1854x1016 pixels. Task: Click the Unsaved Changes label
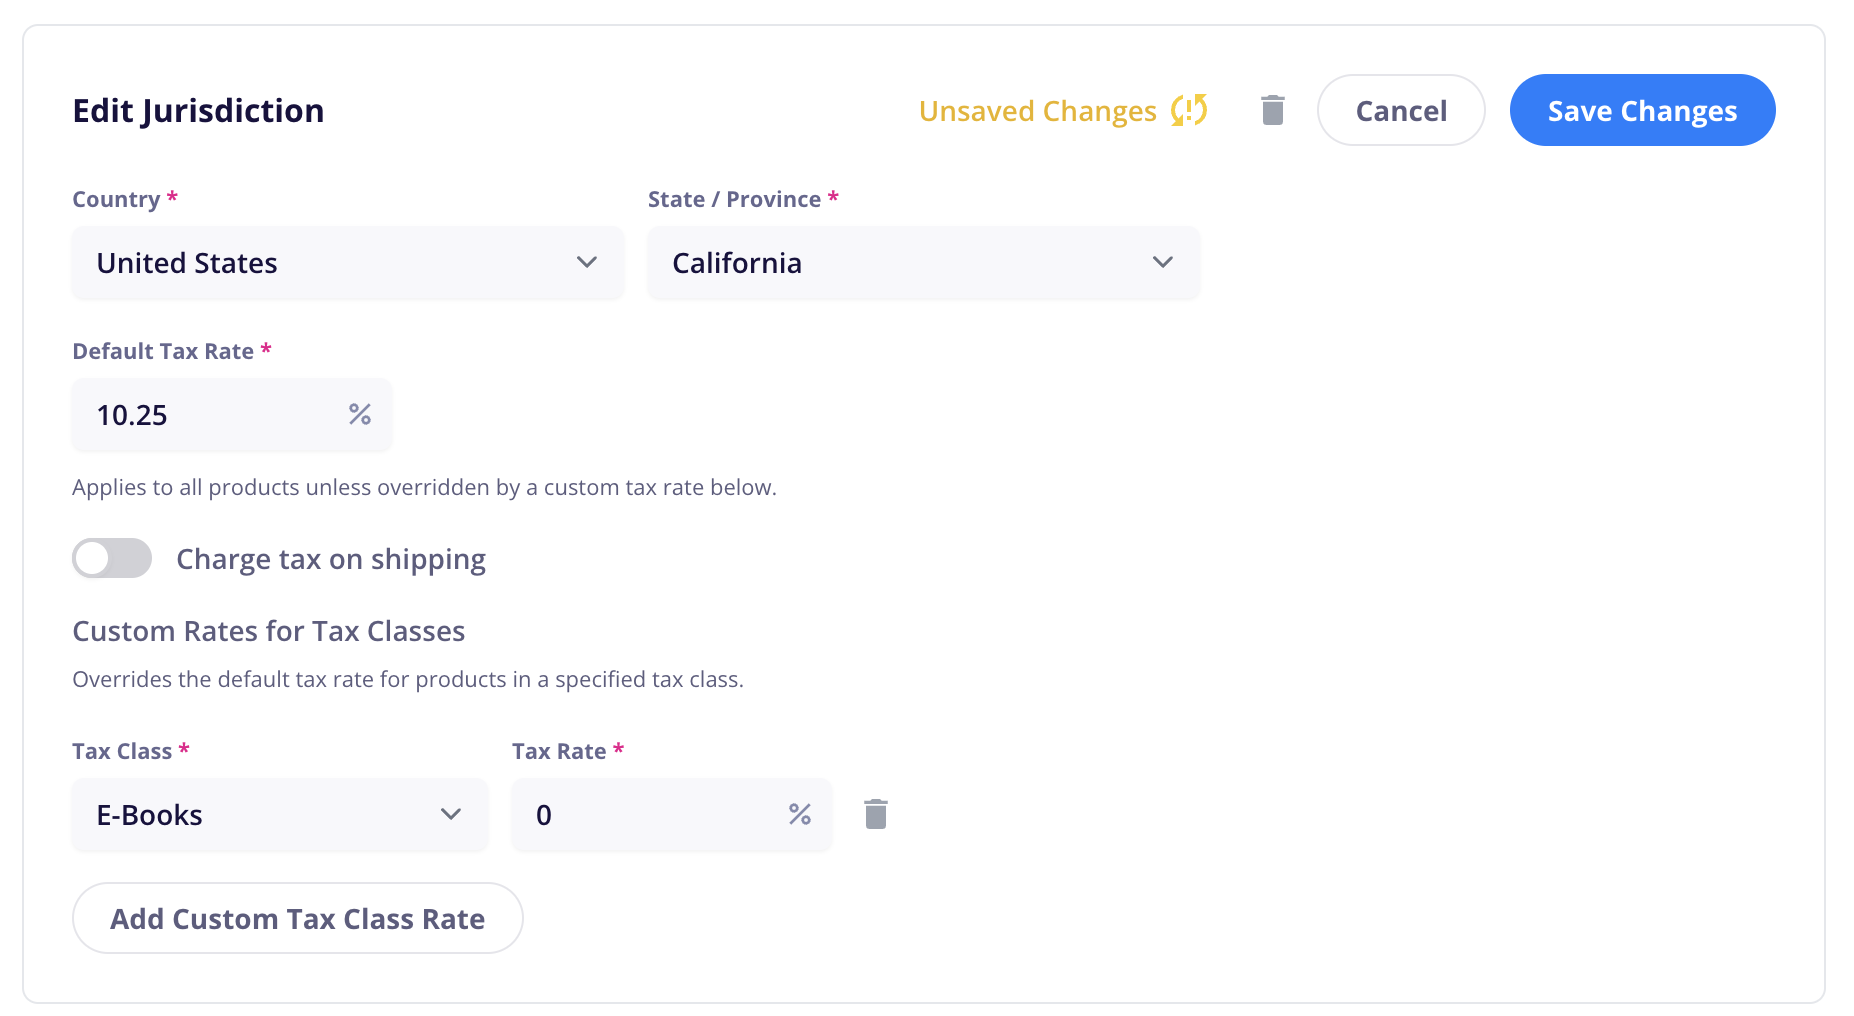click(1037, 111)
